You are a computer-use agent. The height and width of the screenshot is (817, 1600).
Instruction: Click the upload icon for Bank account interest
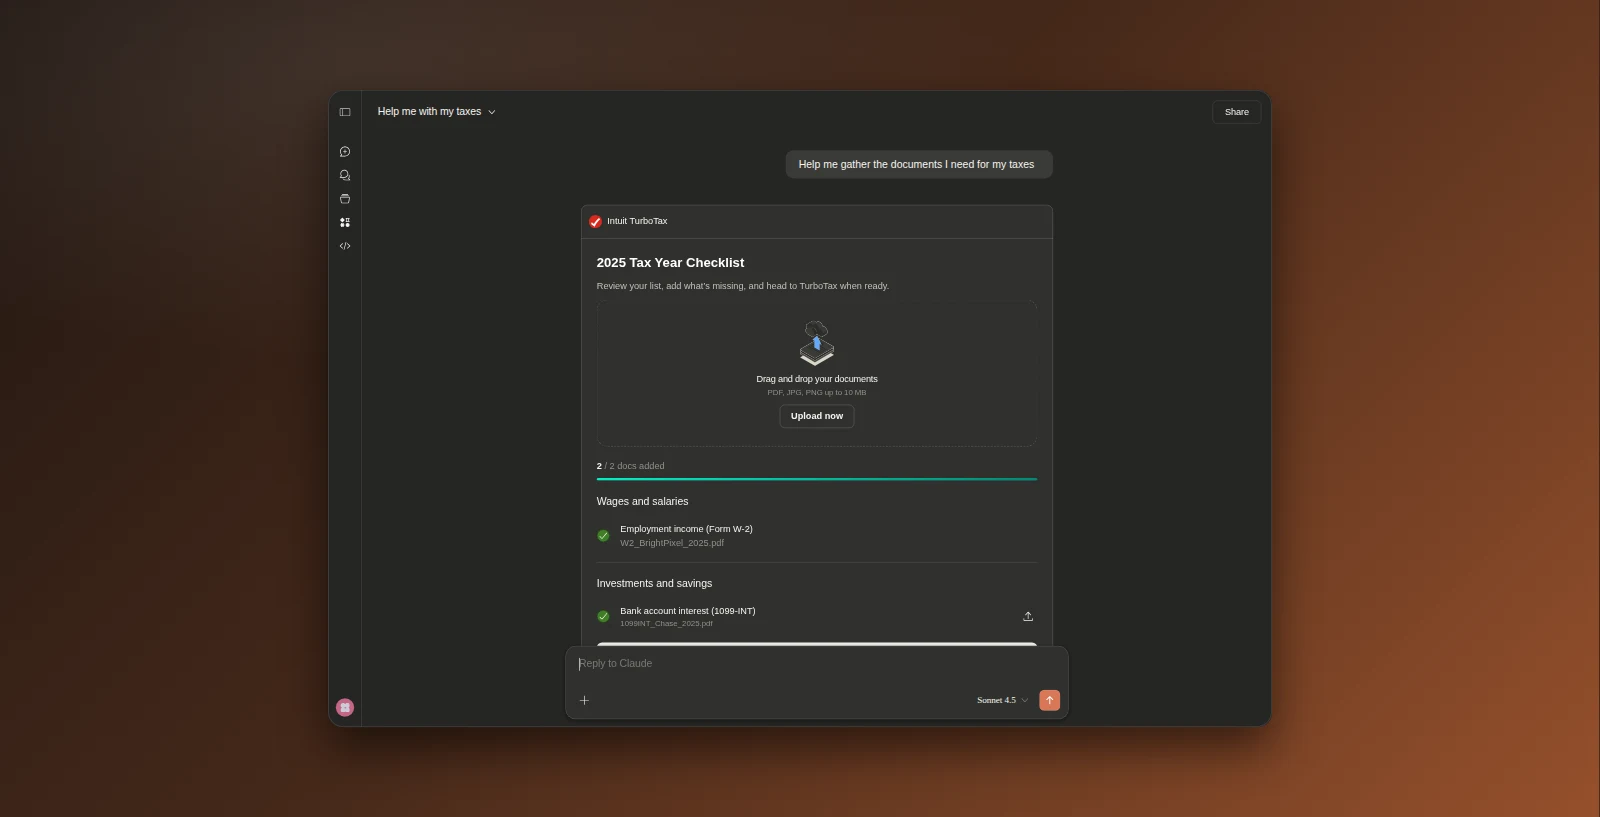[x=1028, y=616]
